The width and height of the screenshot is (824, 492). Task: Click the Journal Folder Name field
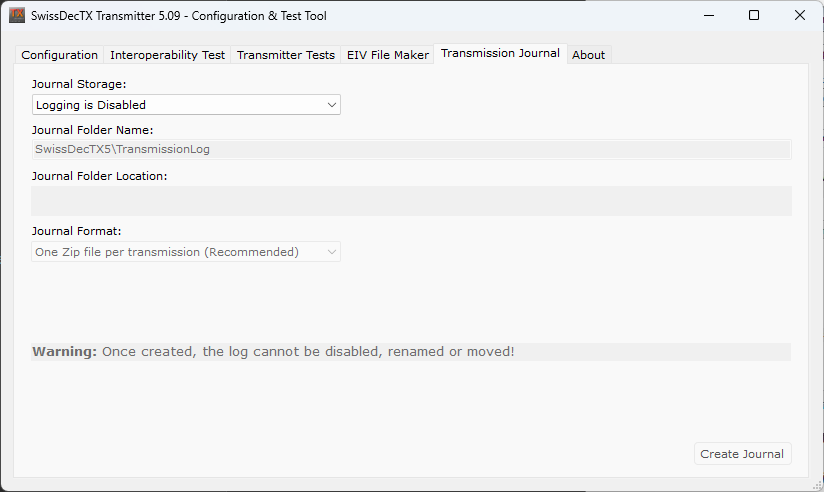411,149
